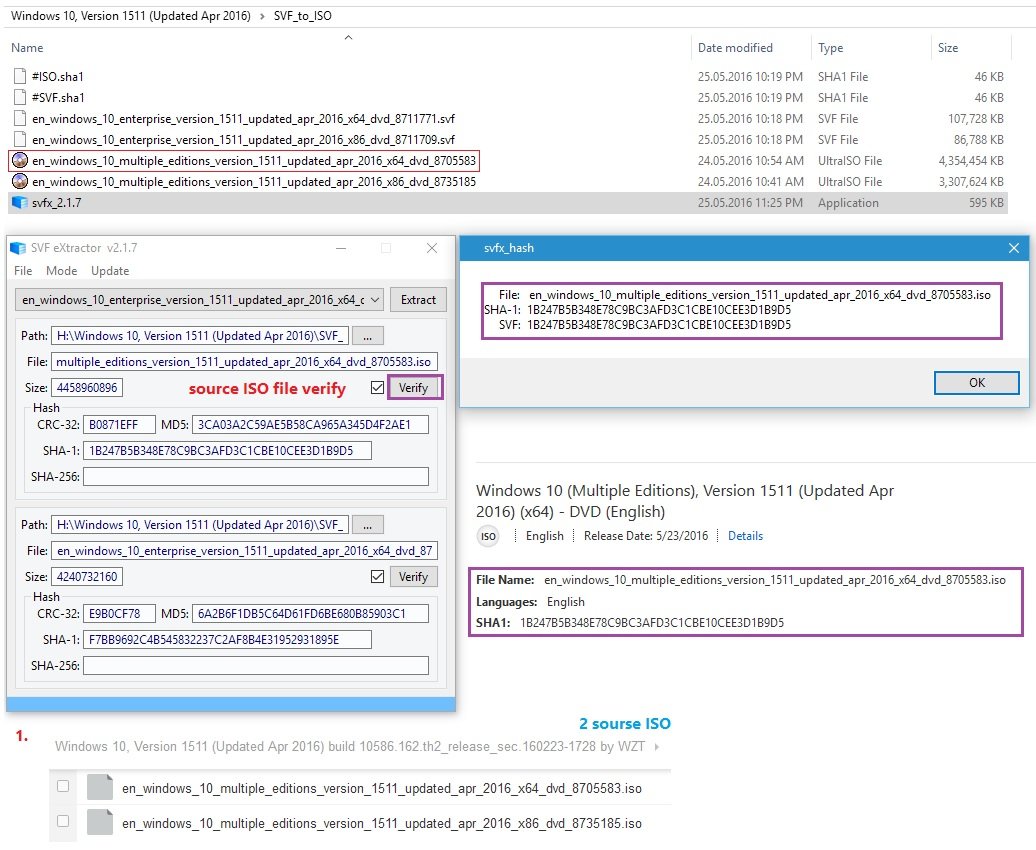
Task: Select en_windows_10_enterprise x64_dvd_8711771.svf filename
Action: pyautogui.click(x=243, y=119)
